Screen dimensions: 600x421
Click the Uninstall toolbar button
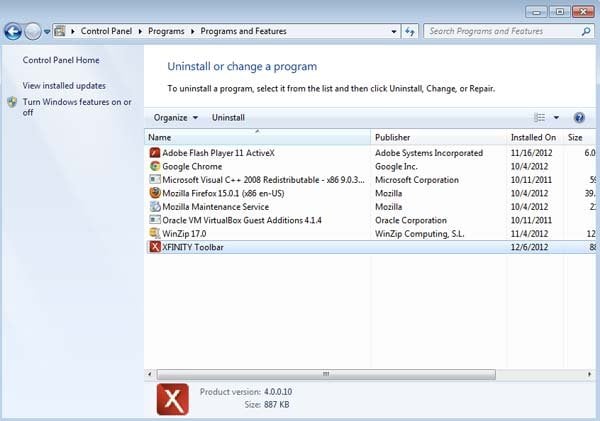click(228, 117)
